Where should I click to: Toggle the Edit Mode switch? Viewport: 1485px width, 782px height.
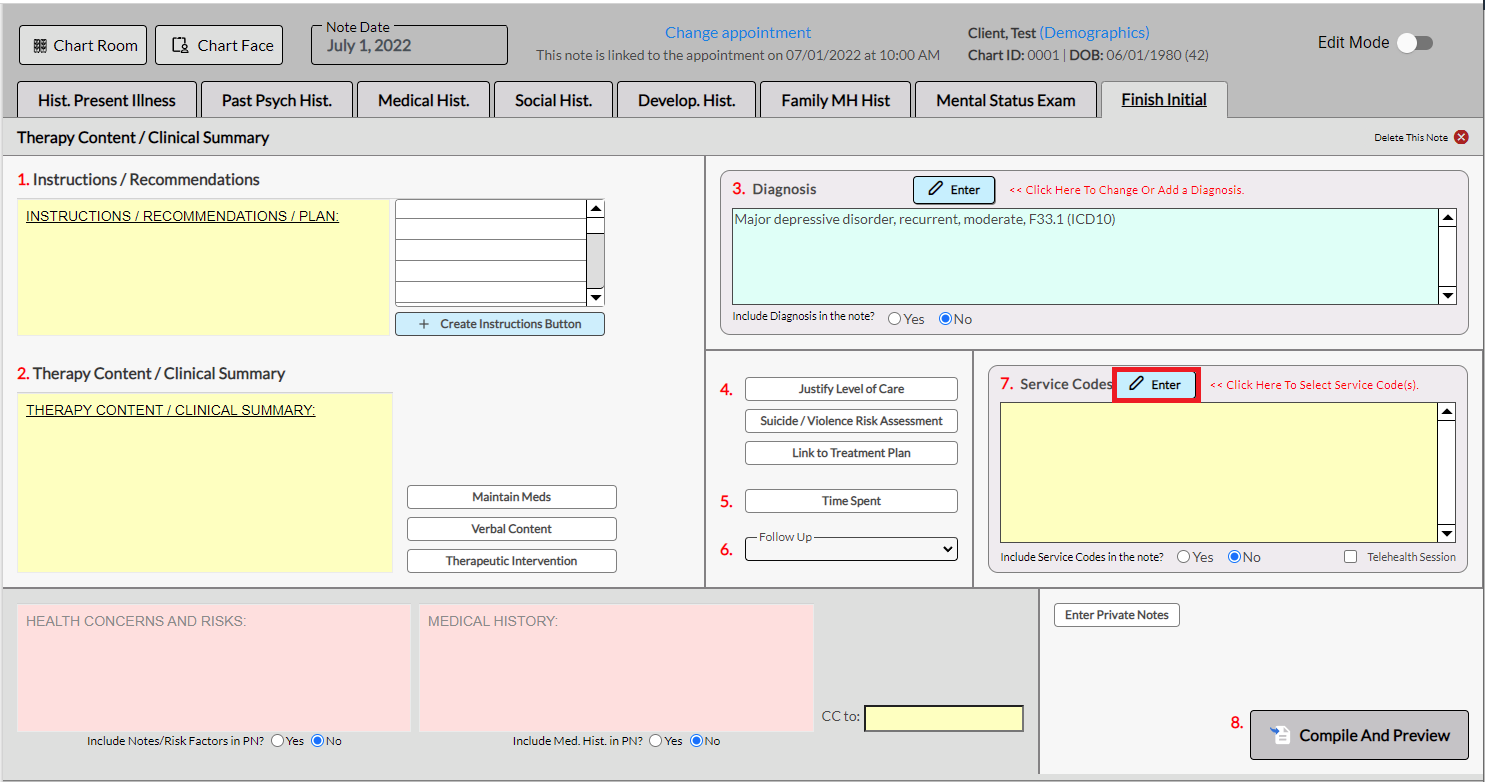pos(1414,43)
